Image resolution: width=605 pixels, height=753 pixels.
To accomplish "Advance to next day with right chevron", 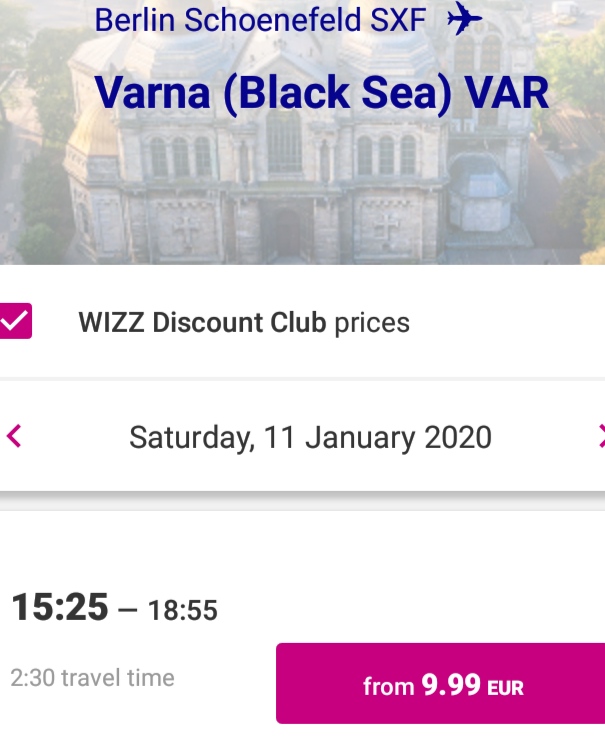I will 601,436.
